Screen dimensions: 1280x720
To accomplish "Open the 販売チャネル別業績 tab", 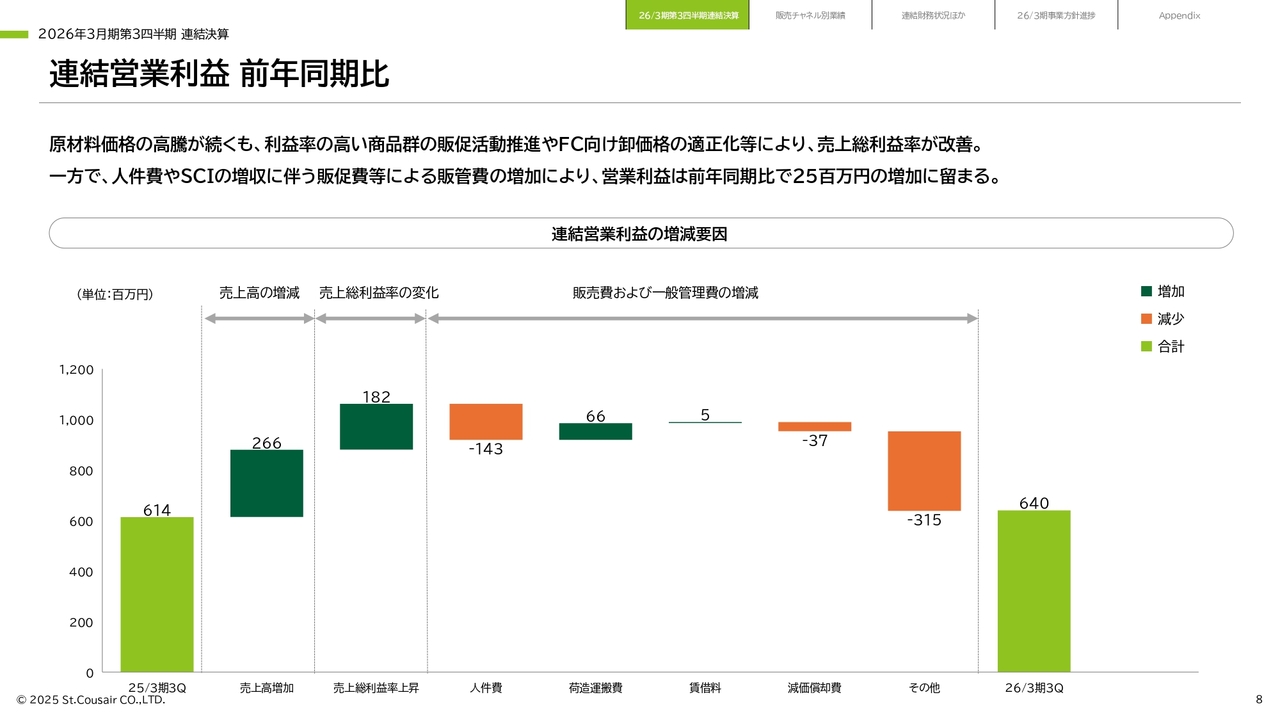I will pos(810,15).
